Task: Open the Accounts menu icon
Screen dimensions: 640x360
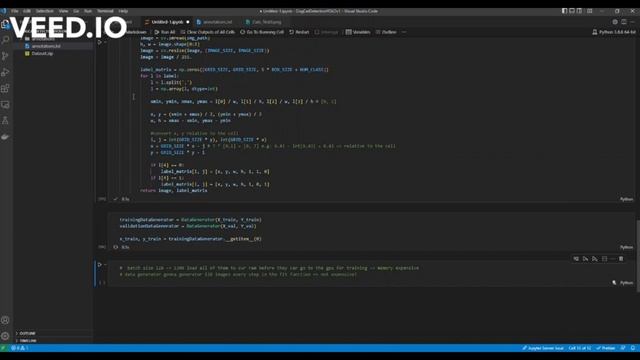Action: pyautogui.click(x=5, y=320)
